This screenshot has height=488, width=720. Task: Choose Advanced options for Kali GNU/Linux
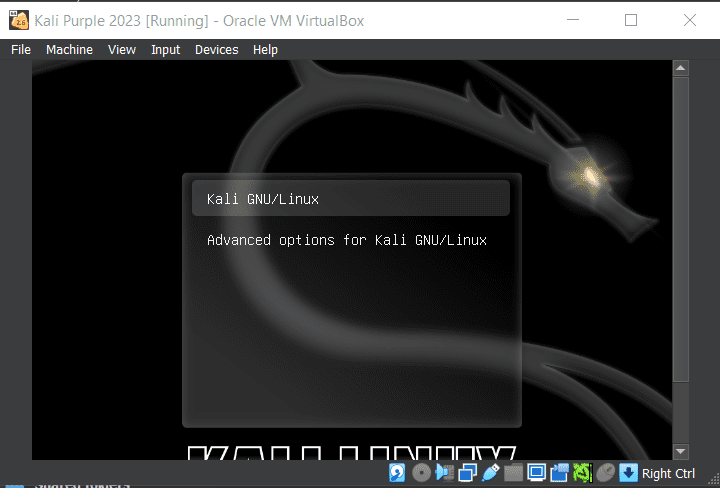(x=346, y=240)
